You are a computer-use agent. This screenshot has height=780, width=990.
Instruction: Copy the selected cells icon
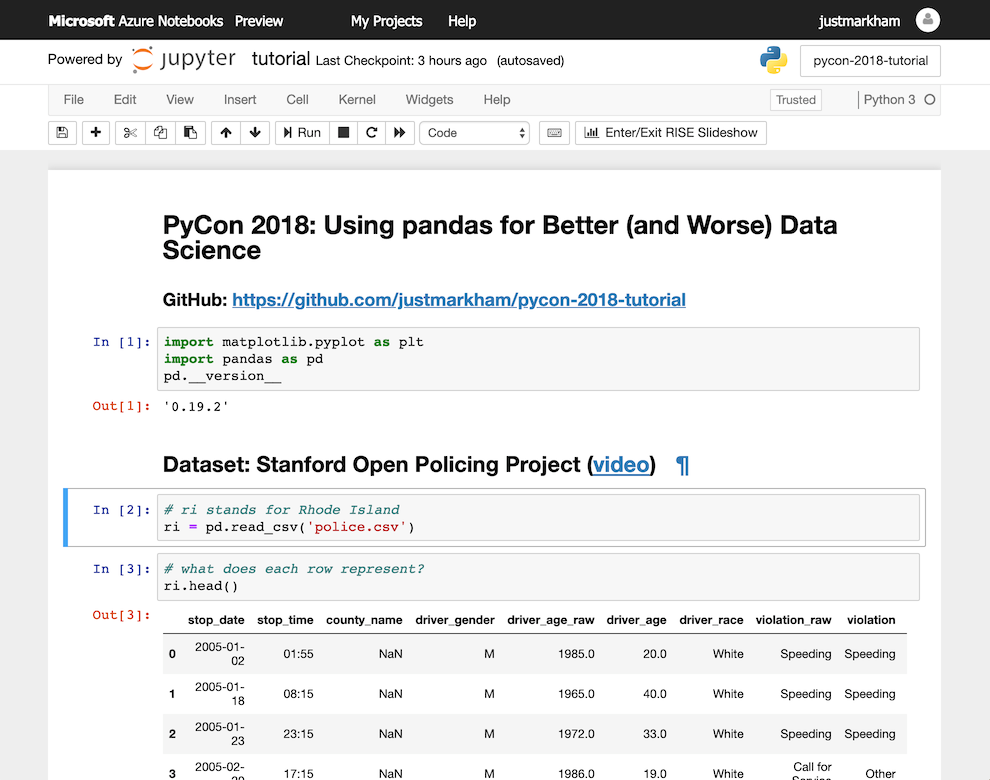click(160, 132)
